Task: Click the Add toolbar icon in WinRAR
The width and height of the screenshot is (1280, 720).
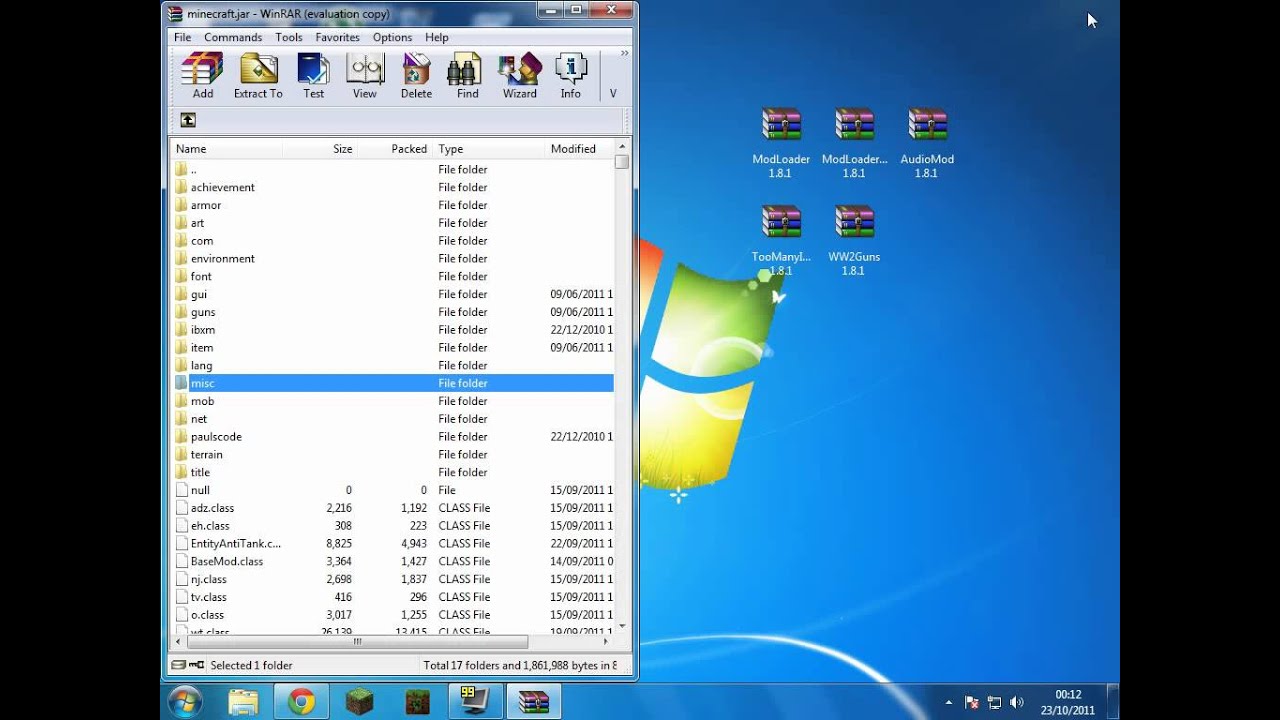Action: click(x=203, y=76)
